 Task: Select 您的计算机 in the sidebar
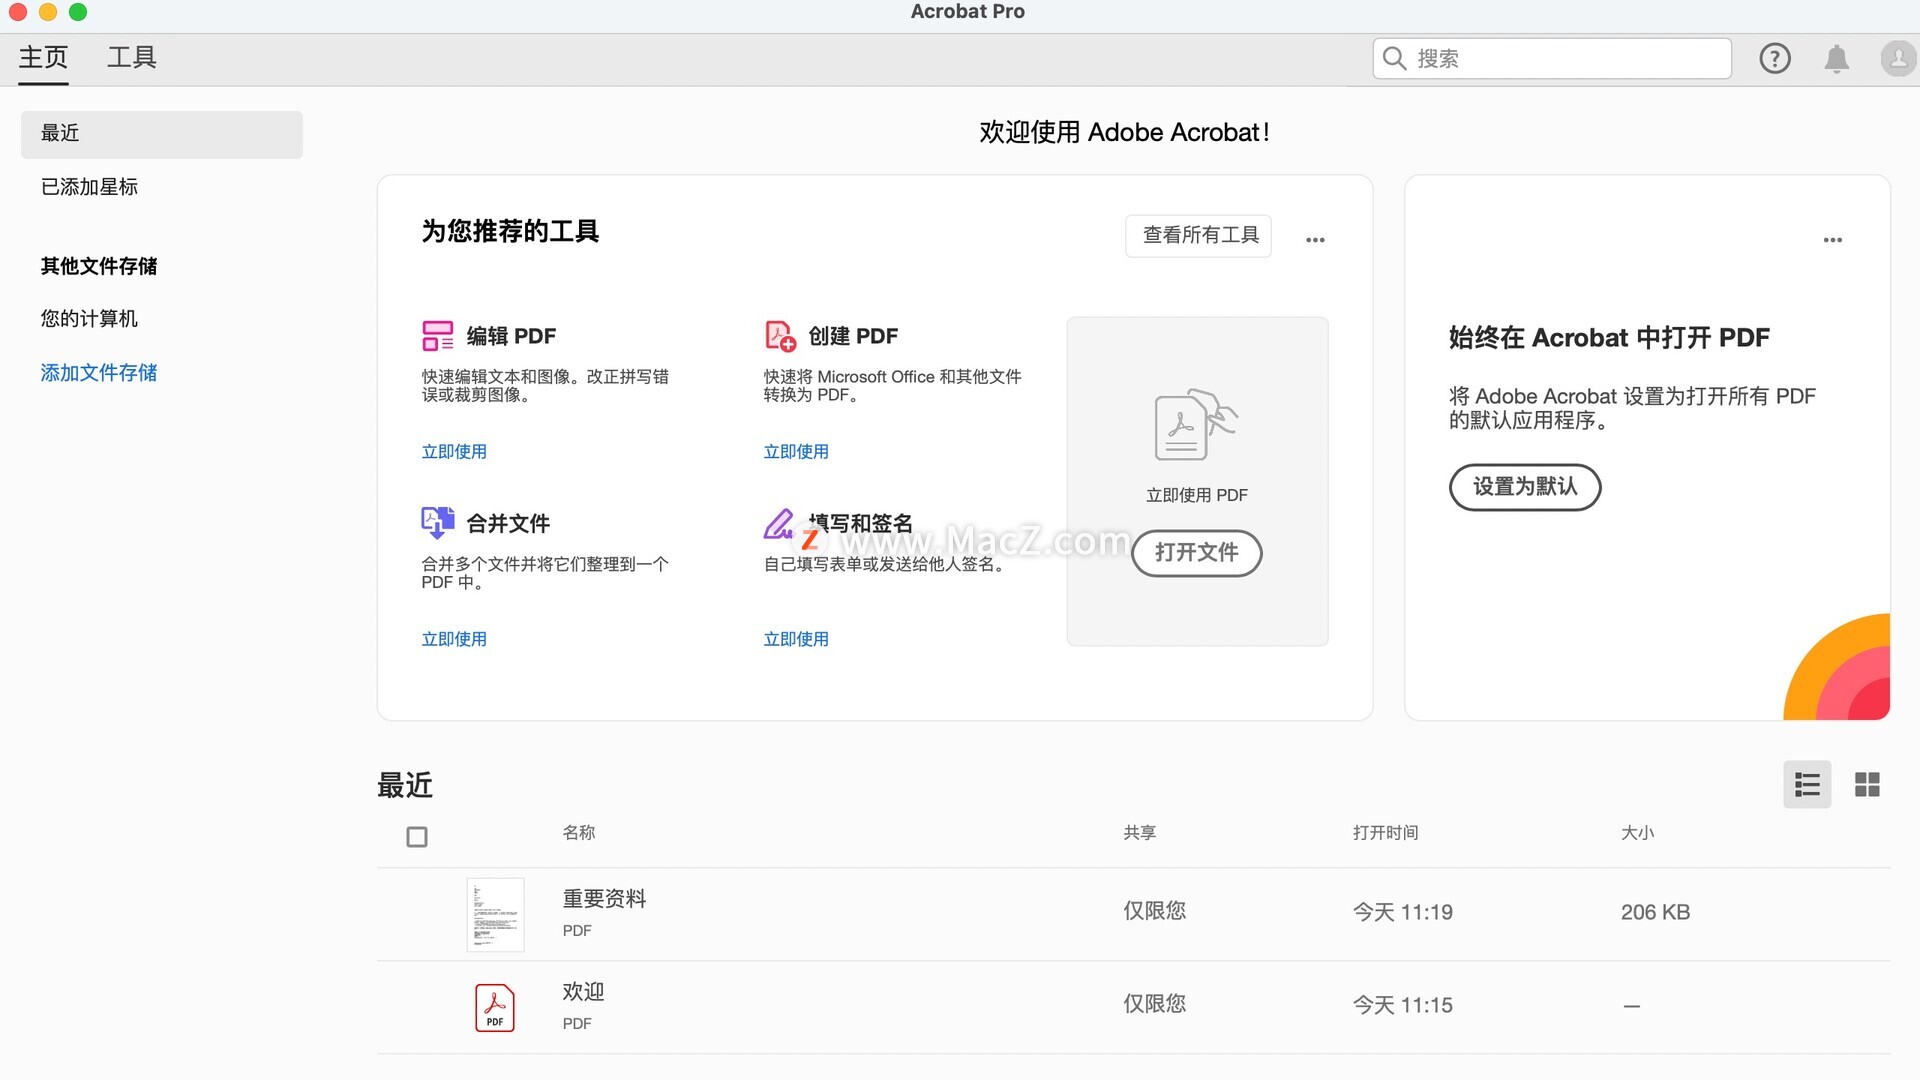[x=89, y=319]
